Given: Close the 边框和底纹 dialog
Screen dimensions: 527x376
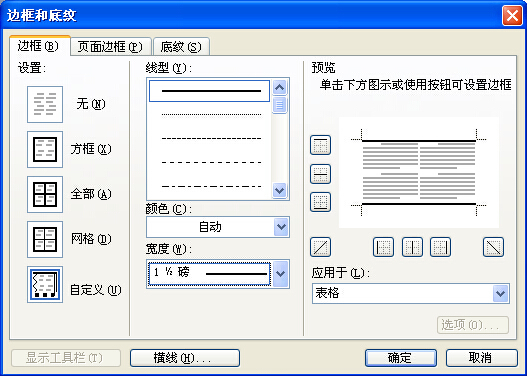Looking at the screenshot, I should (512, 15).
